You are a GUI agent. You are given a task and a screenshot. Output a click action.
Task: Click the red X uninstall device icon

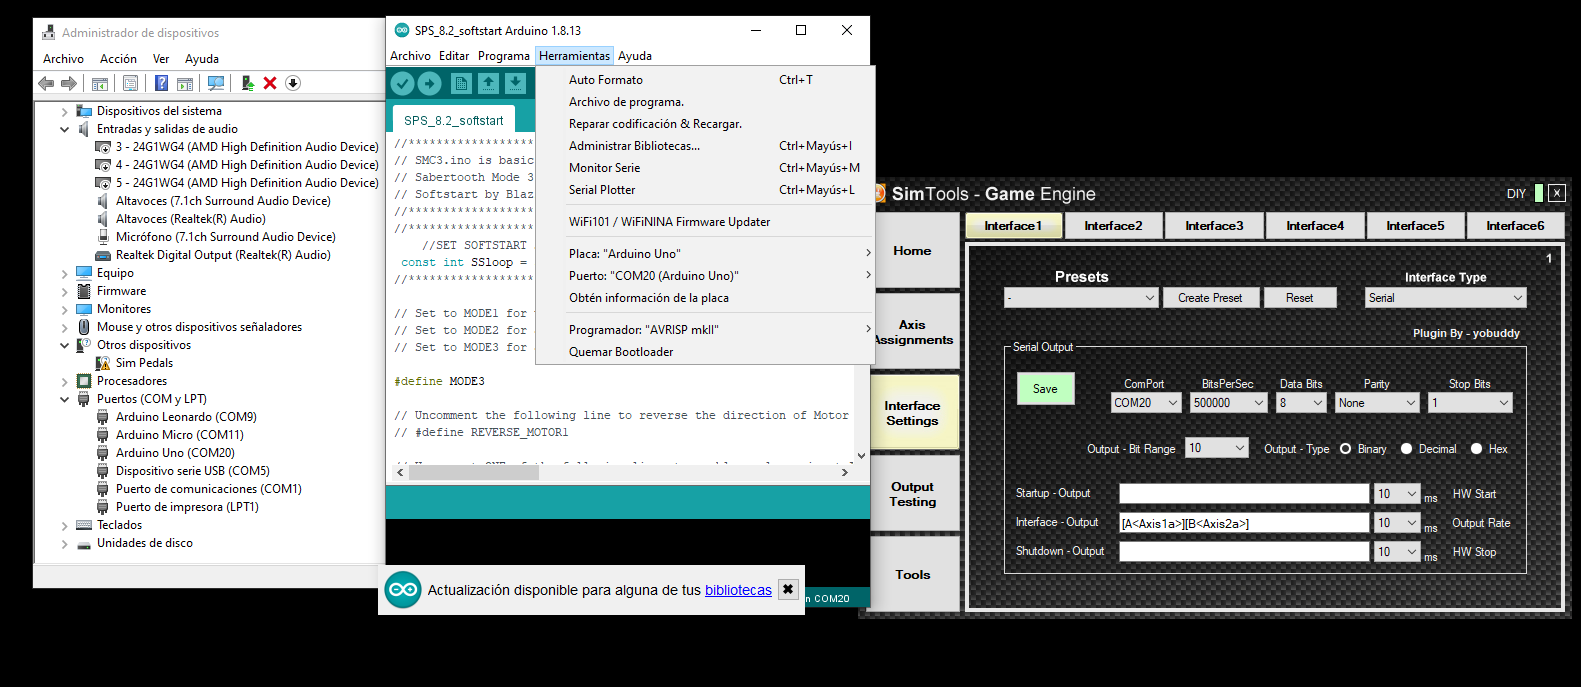[x=270, y=84]
